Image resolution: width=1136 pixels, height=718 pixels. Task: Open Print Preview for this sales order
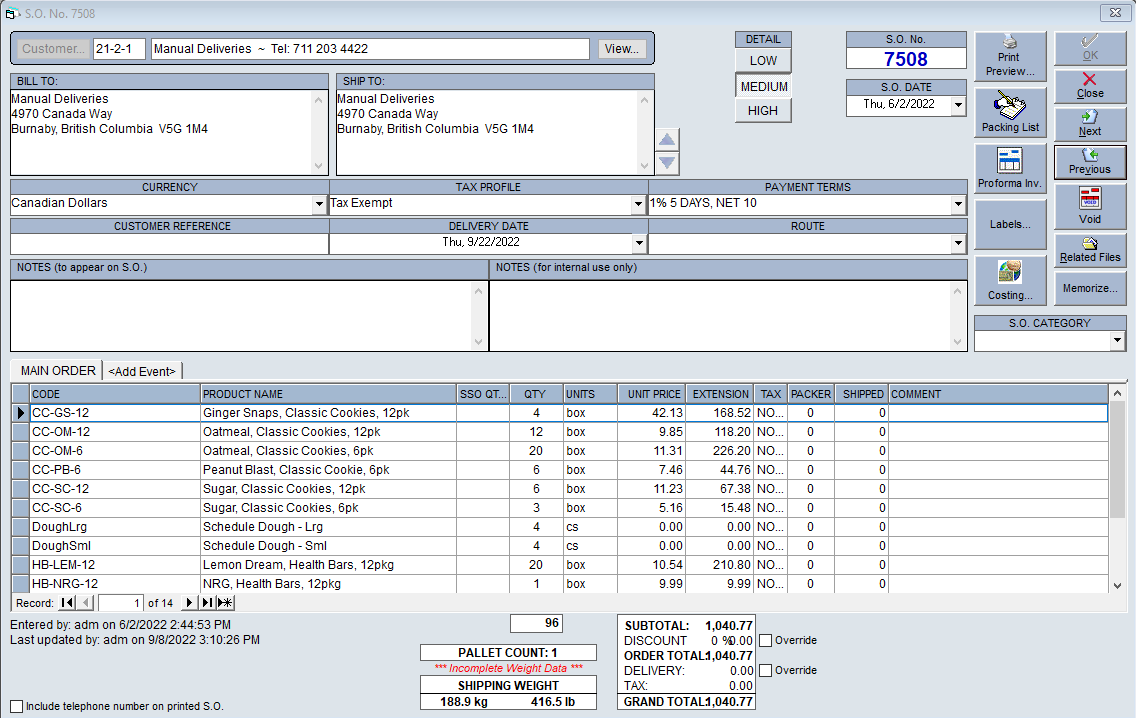point(1010,57)
